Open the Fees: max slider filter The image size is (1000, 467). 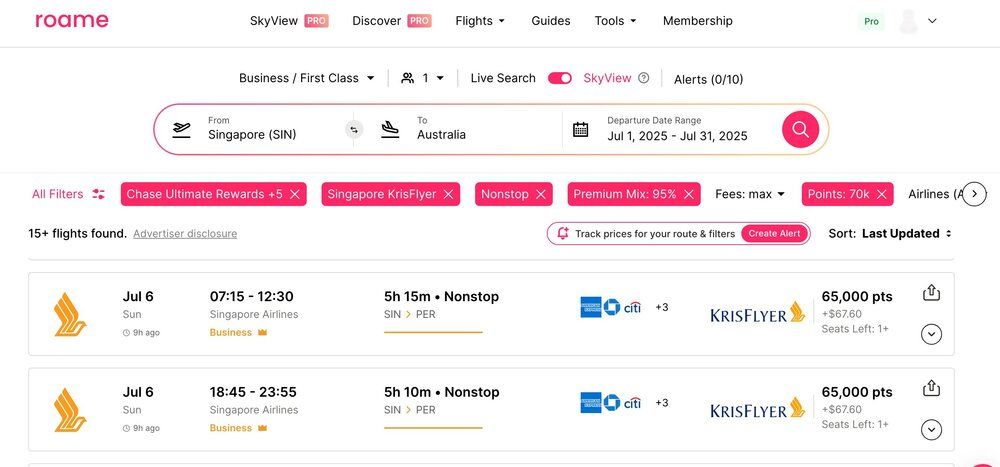[x=750, y=194]
